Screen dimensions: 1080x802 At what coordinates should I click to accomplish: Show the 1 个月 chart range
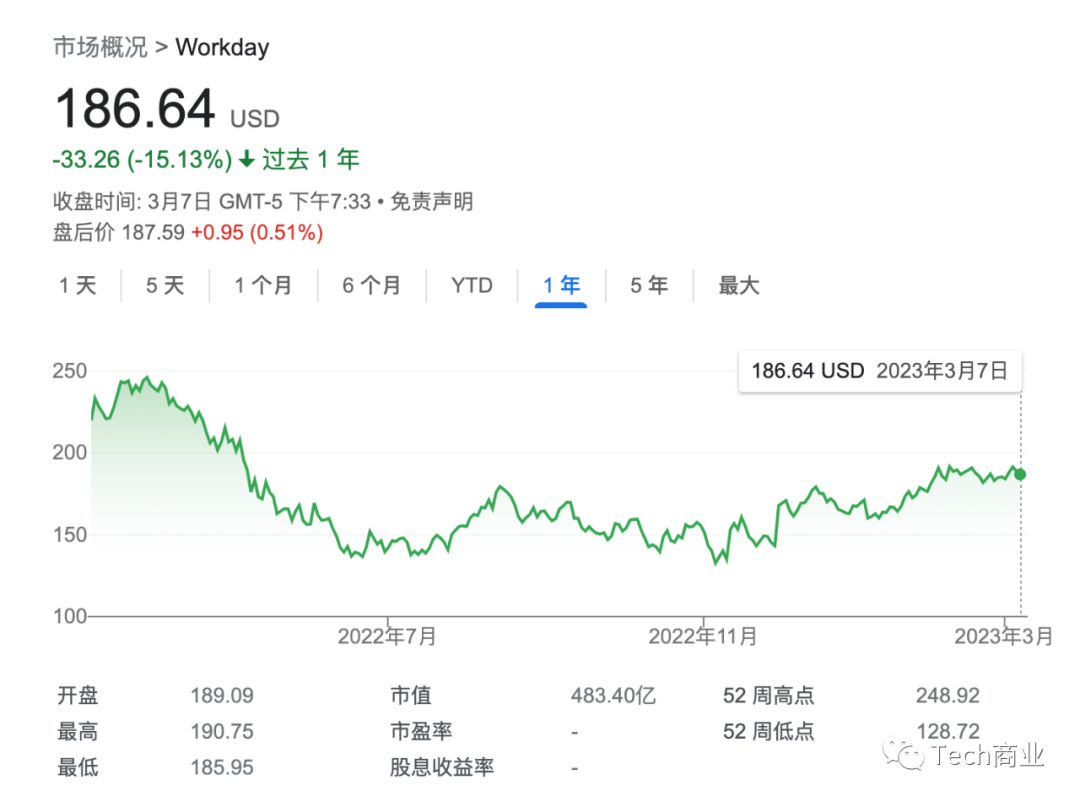(263, 286)
